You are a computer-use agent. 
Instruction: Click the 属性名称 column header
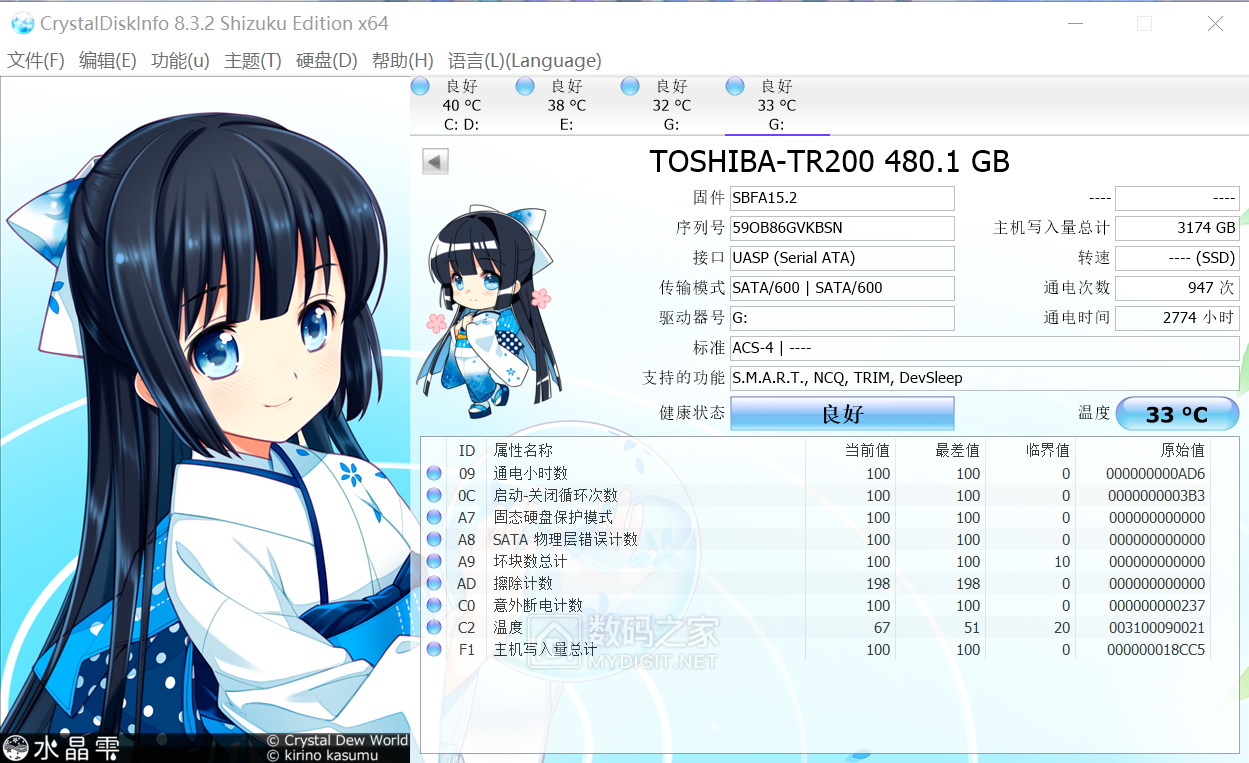646,451
